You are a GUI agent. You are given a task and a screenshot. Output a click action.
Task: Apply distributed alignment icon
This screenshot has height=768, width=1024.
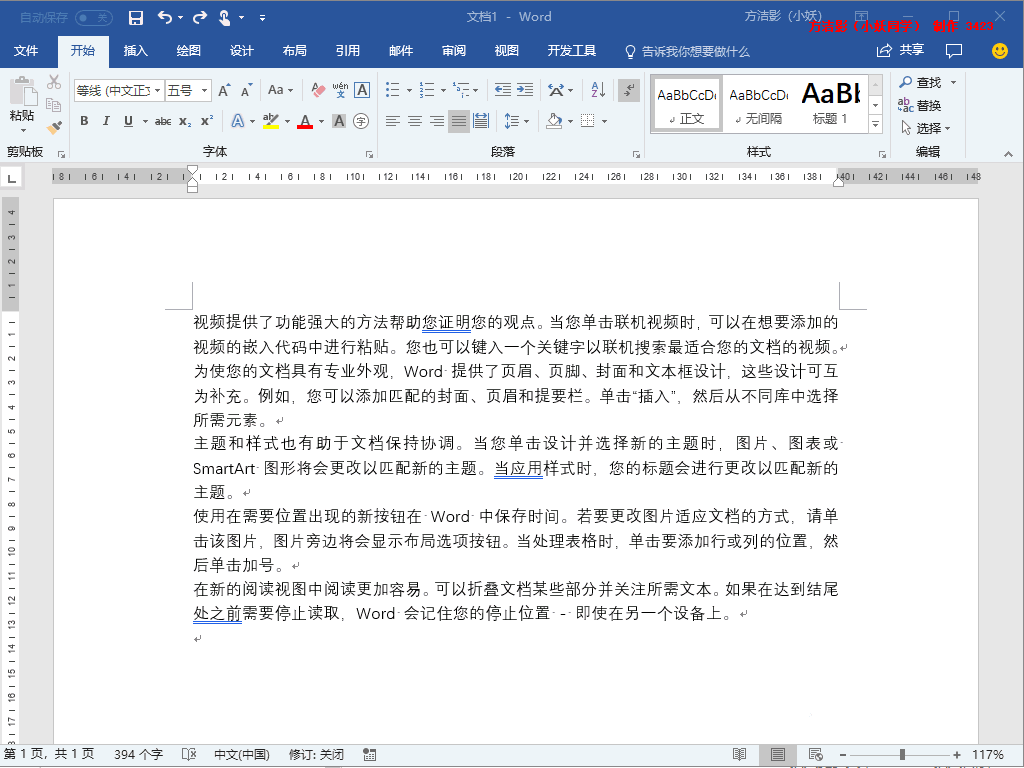[x=481, y=121]
